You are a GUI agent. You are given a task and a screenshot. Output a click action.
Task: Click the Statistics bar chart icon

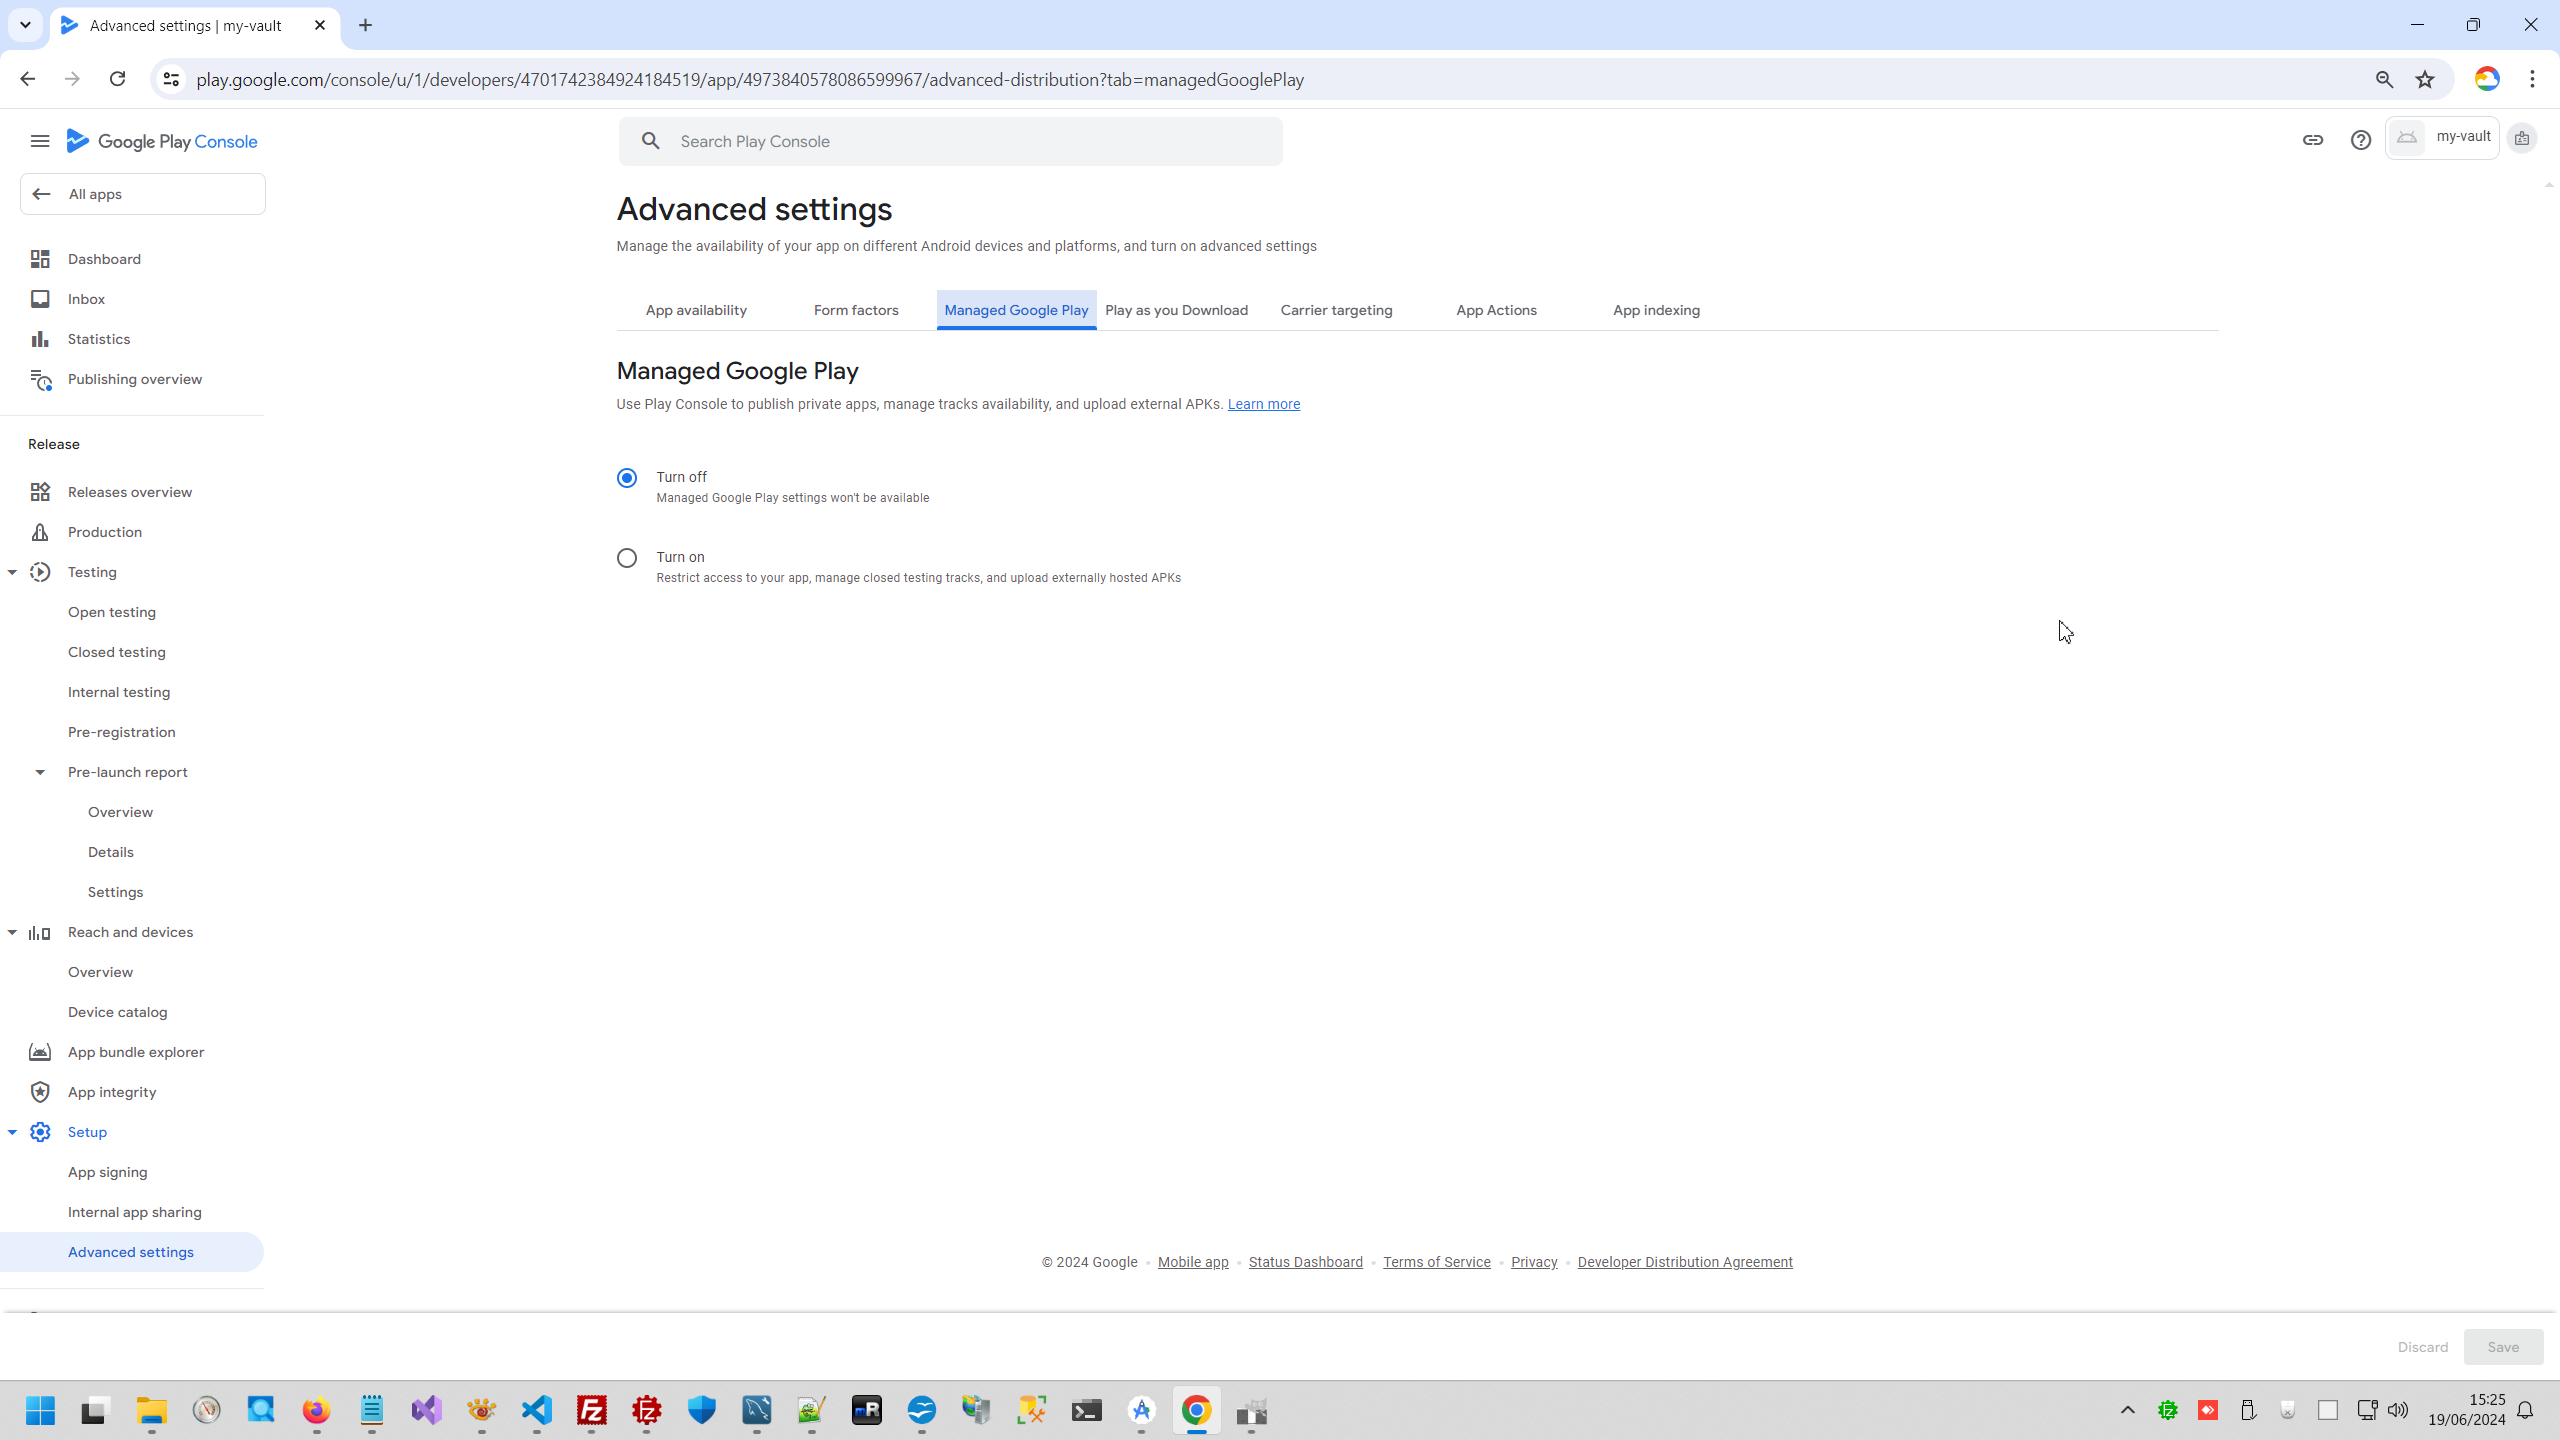pyautogui.click(x=40, y=339)
